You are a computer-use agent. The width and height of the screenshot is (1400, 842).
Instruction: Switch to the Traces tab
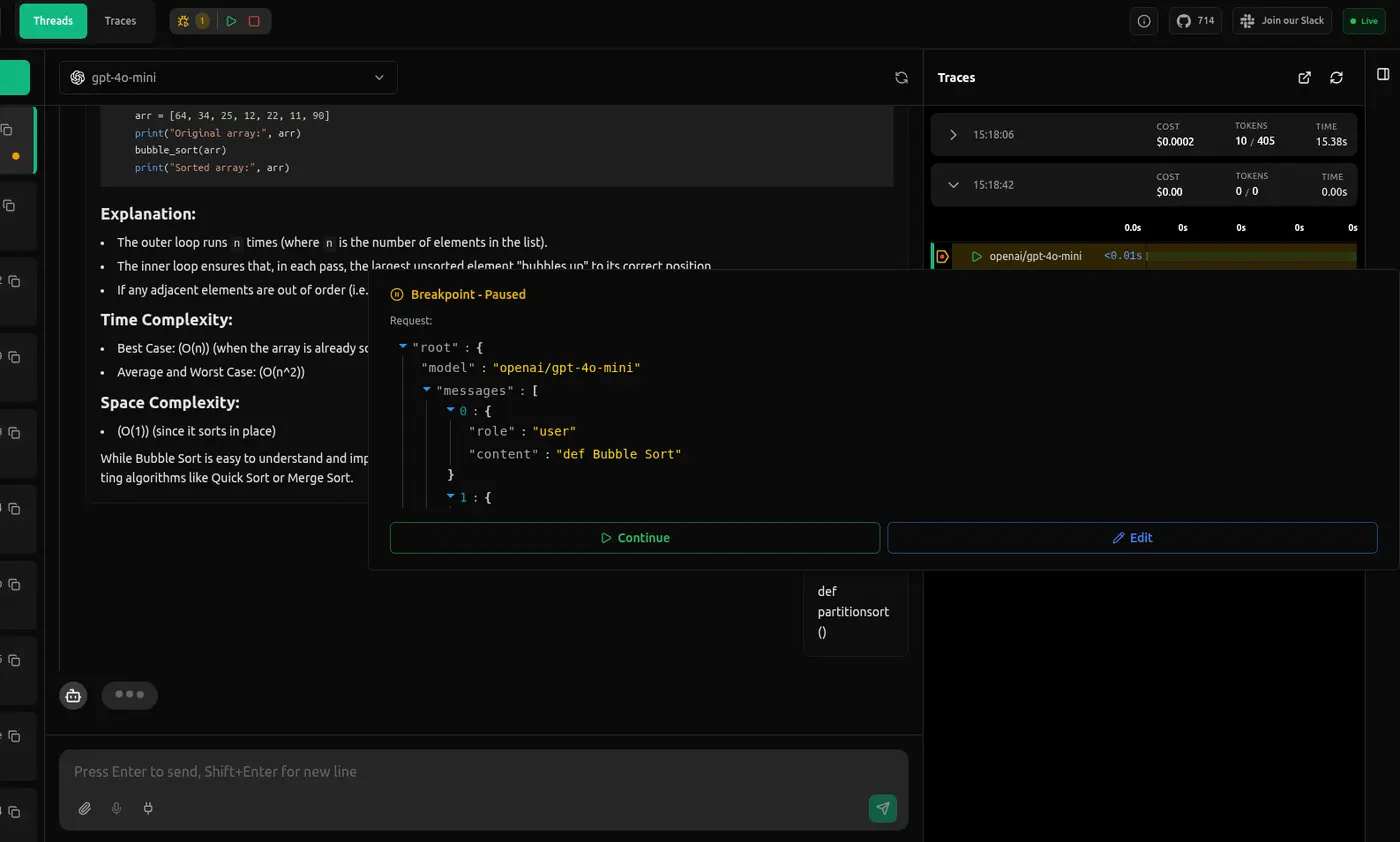[120, 20]
